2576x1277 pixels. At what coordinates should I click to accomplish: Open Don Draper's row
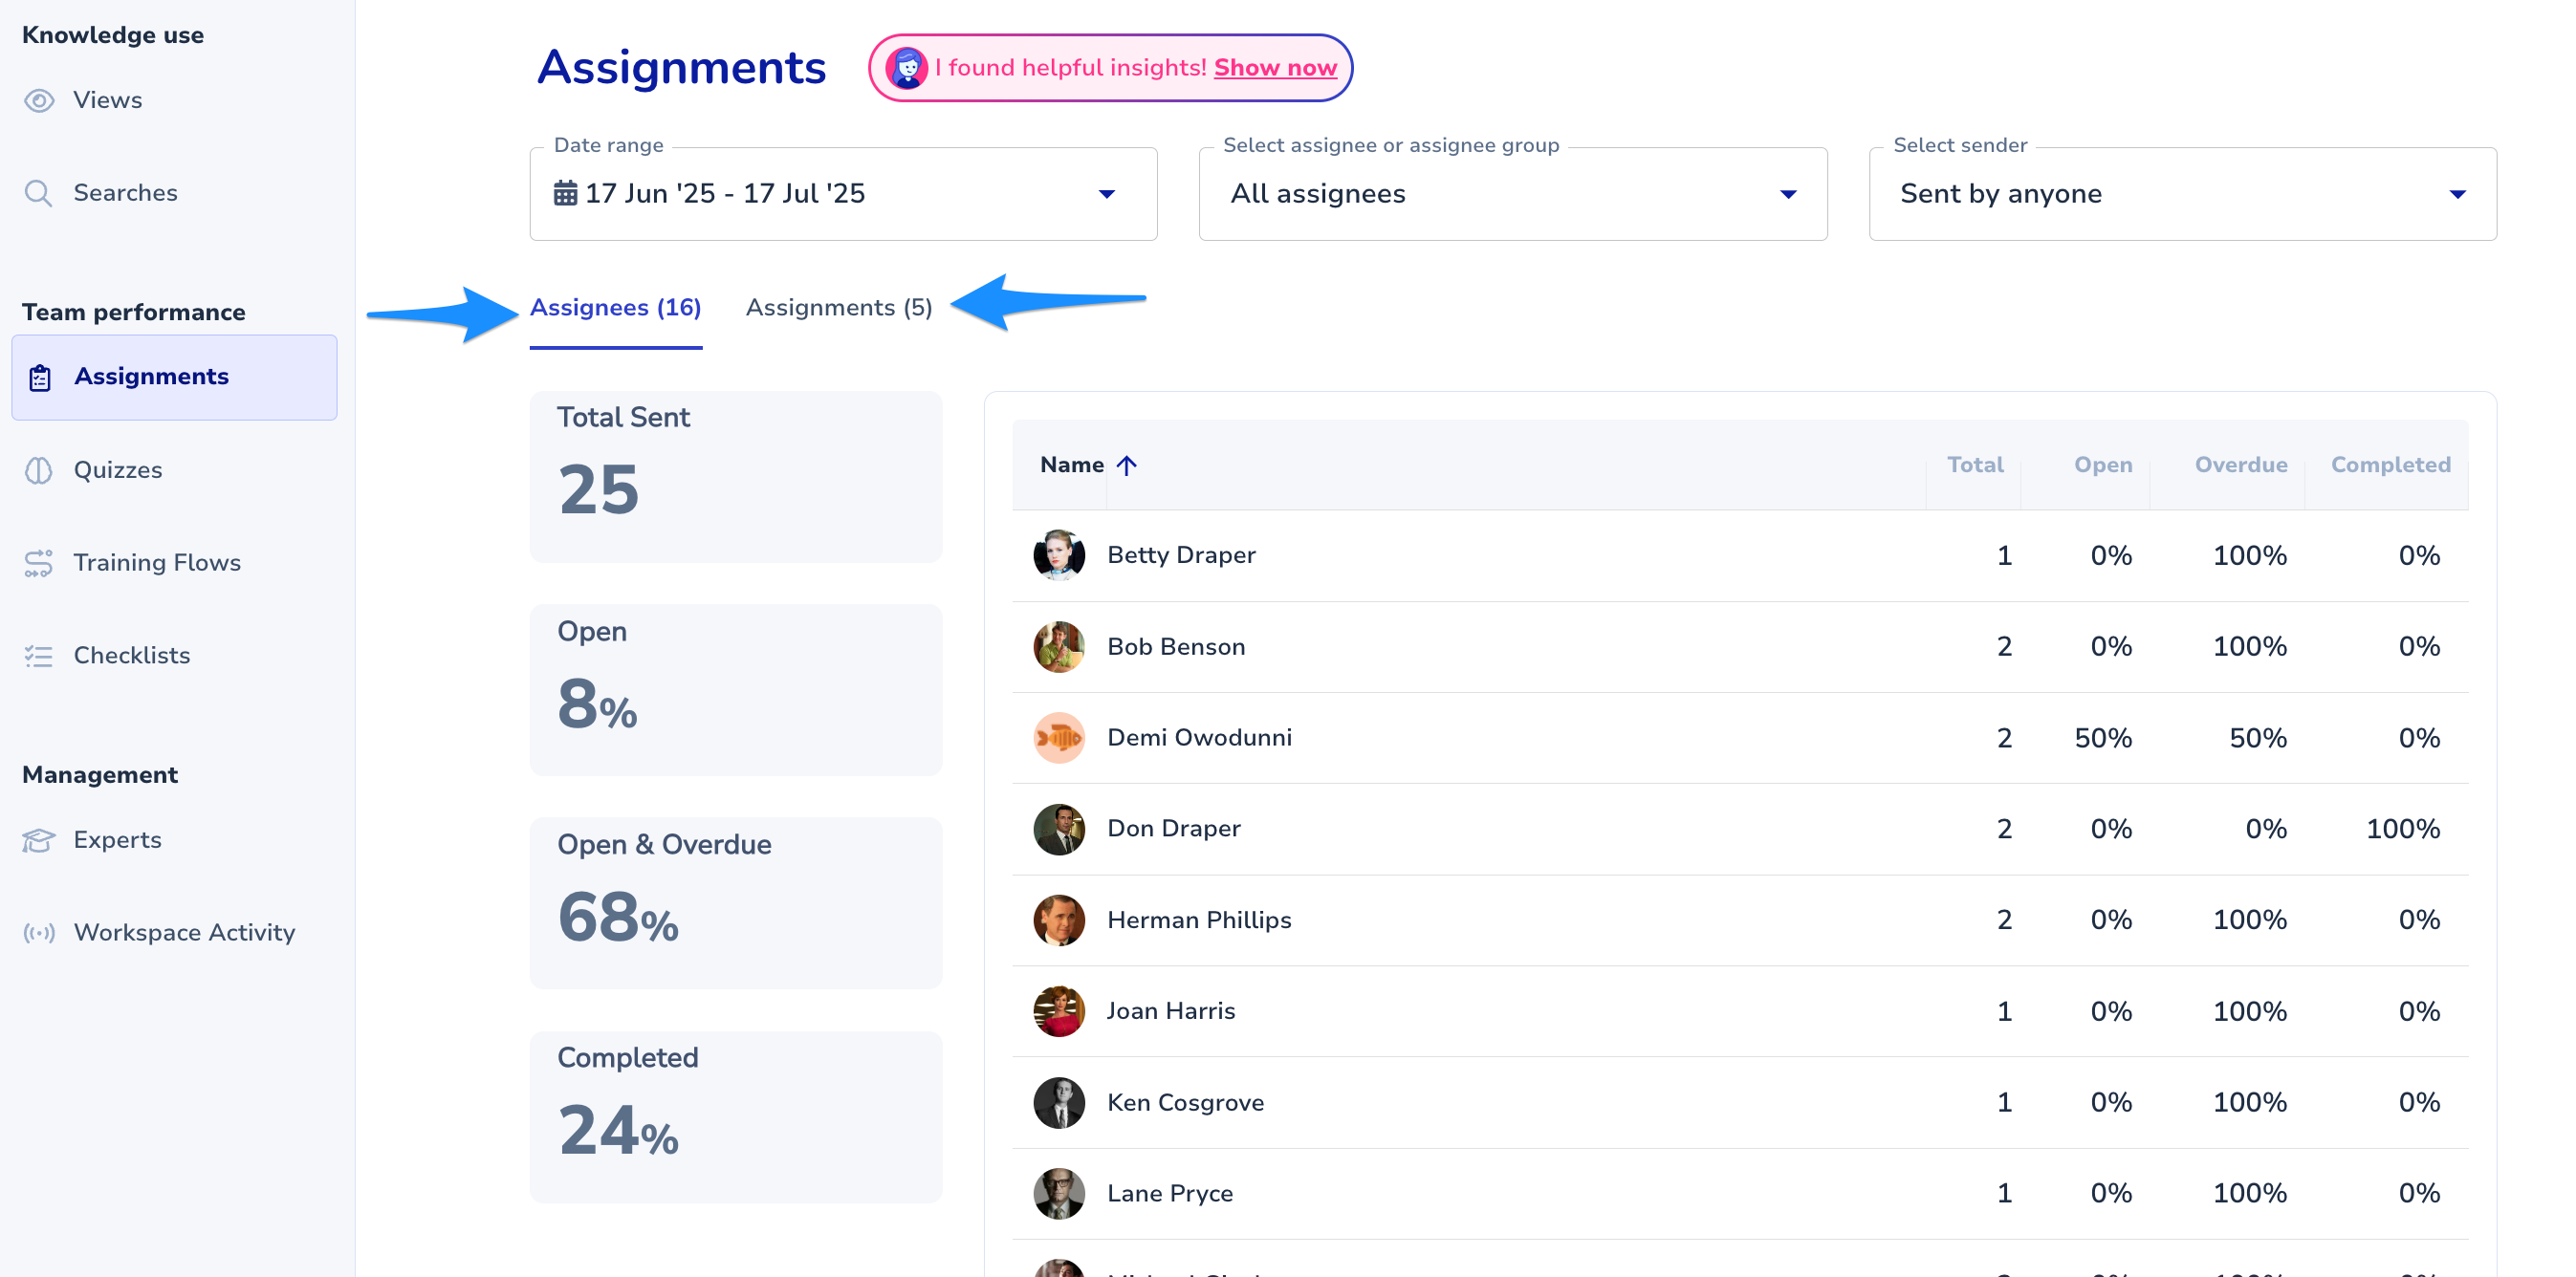point(1173,829)
